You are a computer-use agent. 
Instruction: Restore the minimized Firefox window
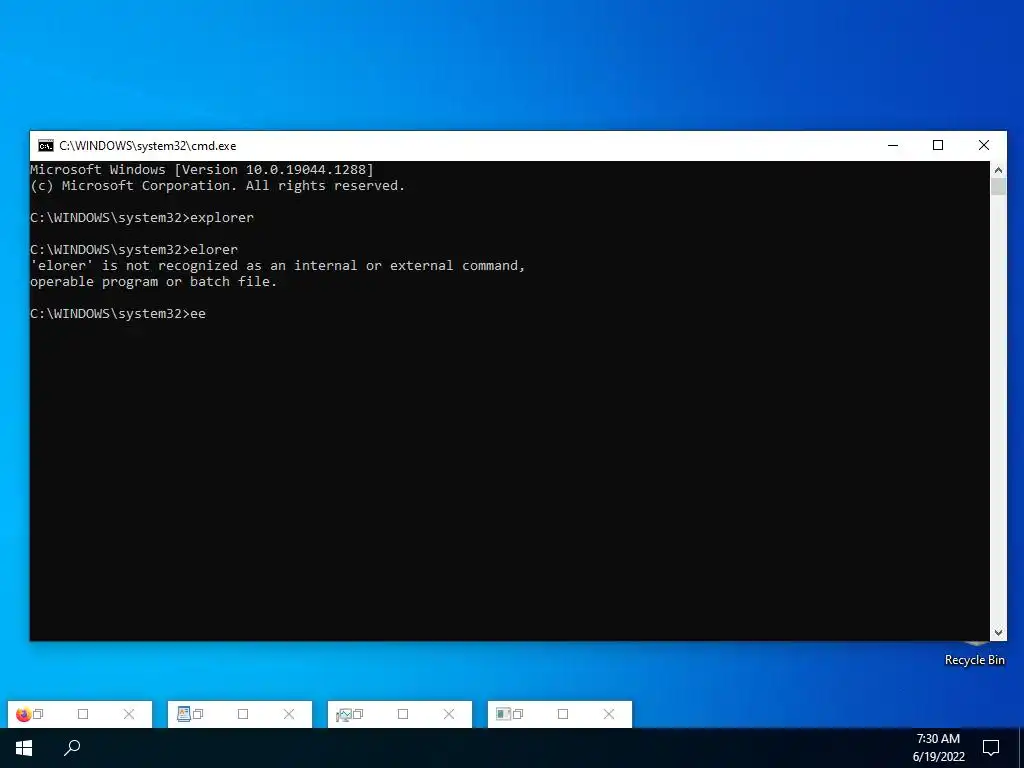(x=38, y=714)
